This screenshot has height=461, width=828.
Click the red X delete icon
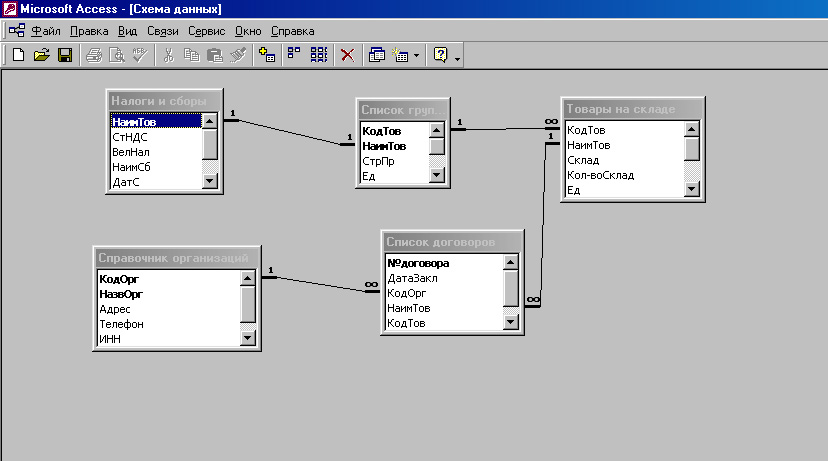coord(347,55)
